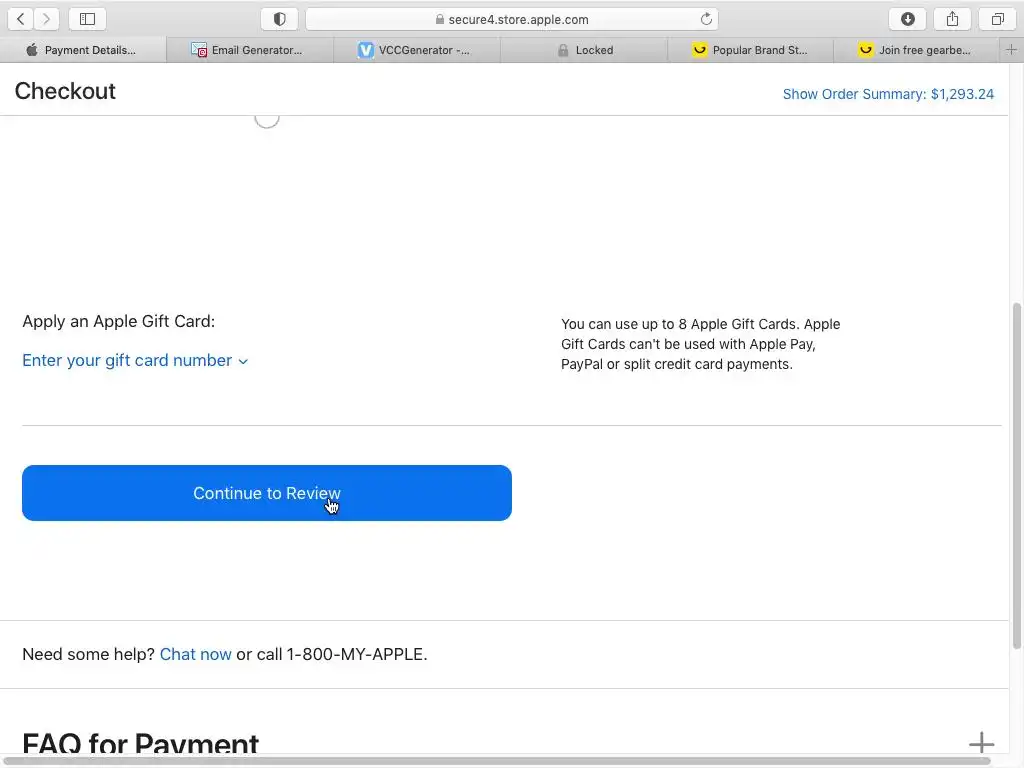Click the Continue to Review button
This screenshot has height=768, width=1024.
point(266,493)
